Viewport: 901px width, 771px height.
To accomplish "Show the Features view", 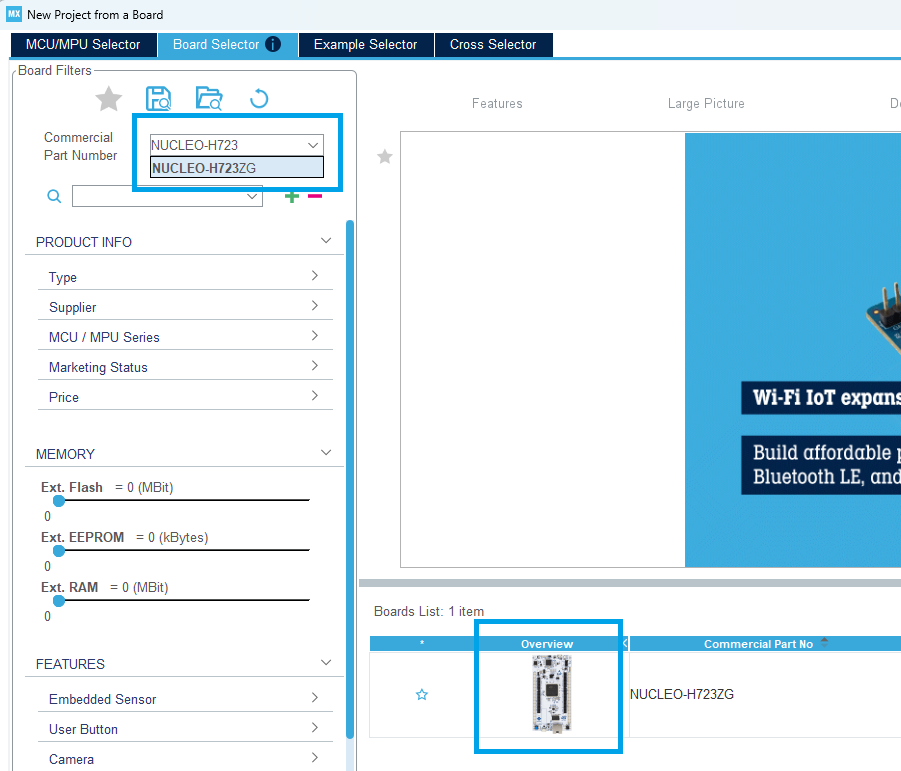I will click(x=497, y=103).
